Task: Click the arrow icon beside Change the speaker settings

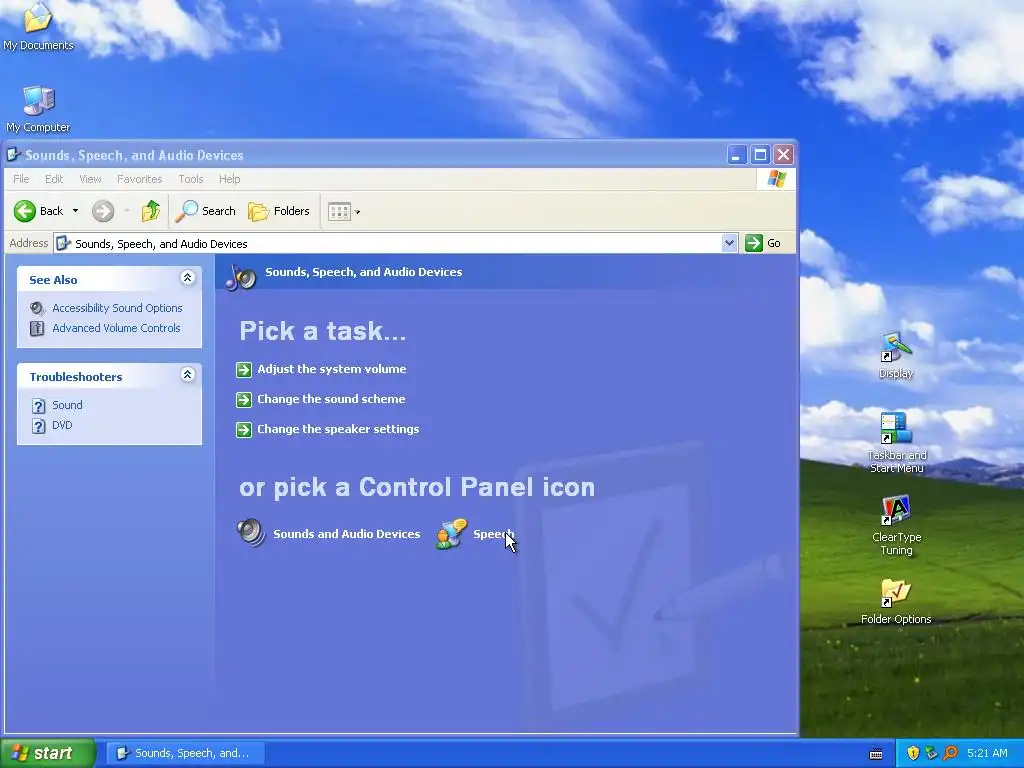Action: (244, 430)
